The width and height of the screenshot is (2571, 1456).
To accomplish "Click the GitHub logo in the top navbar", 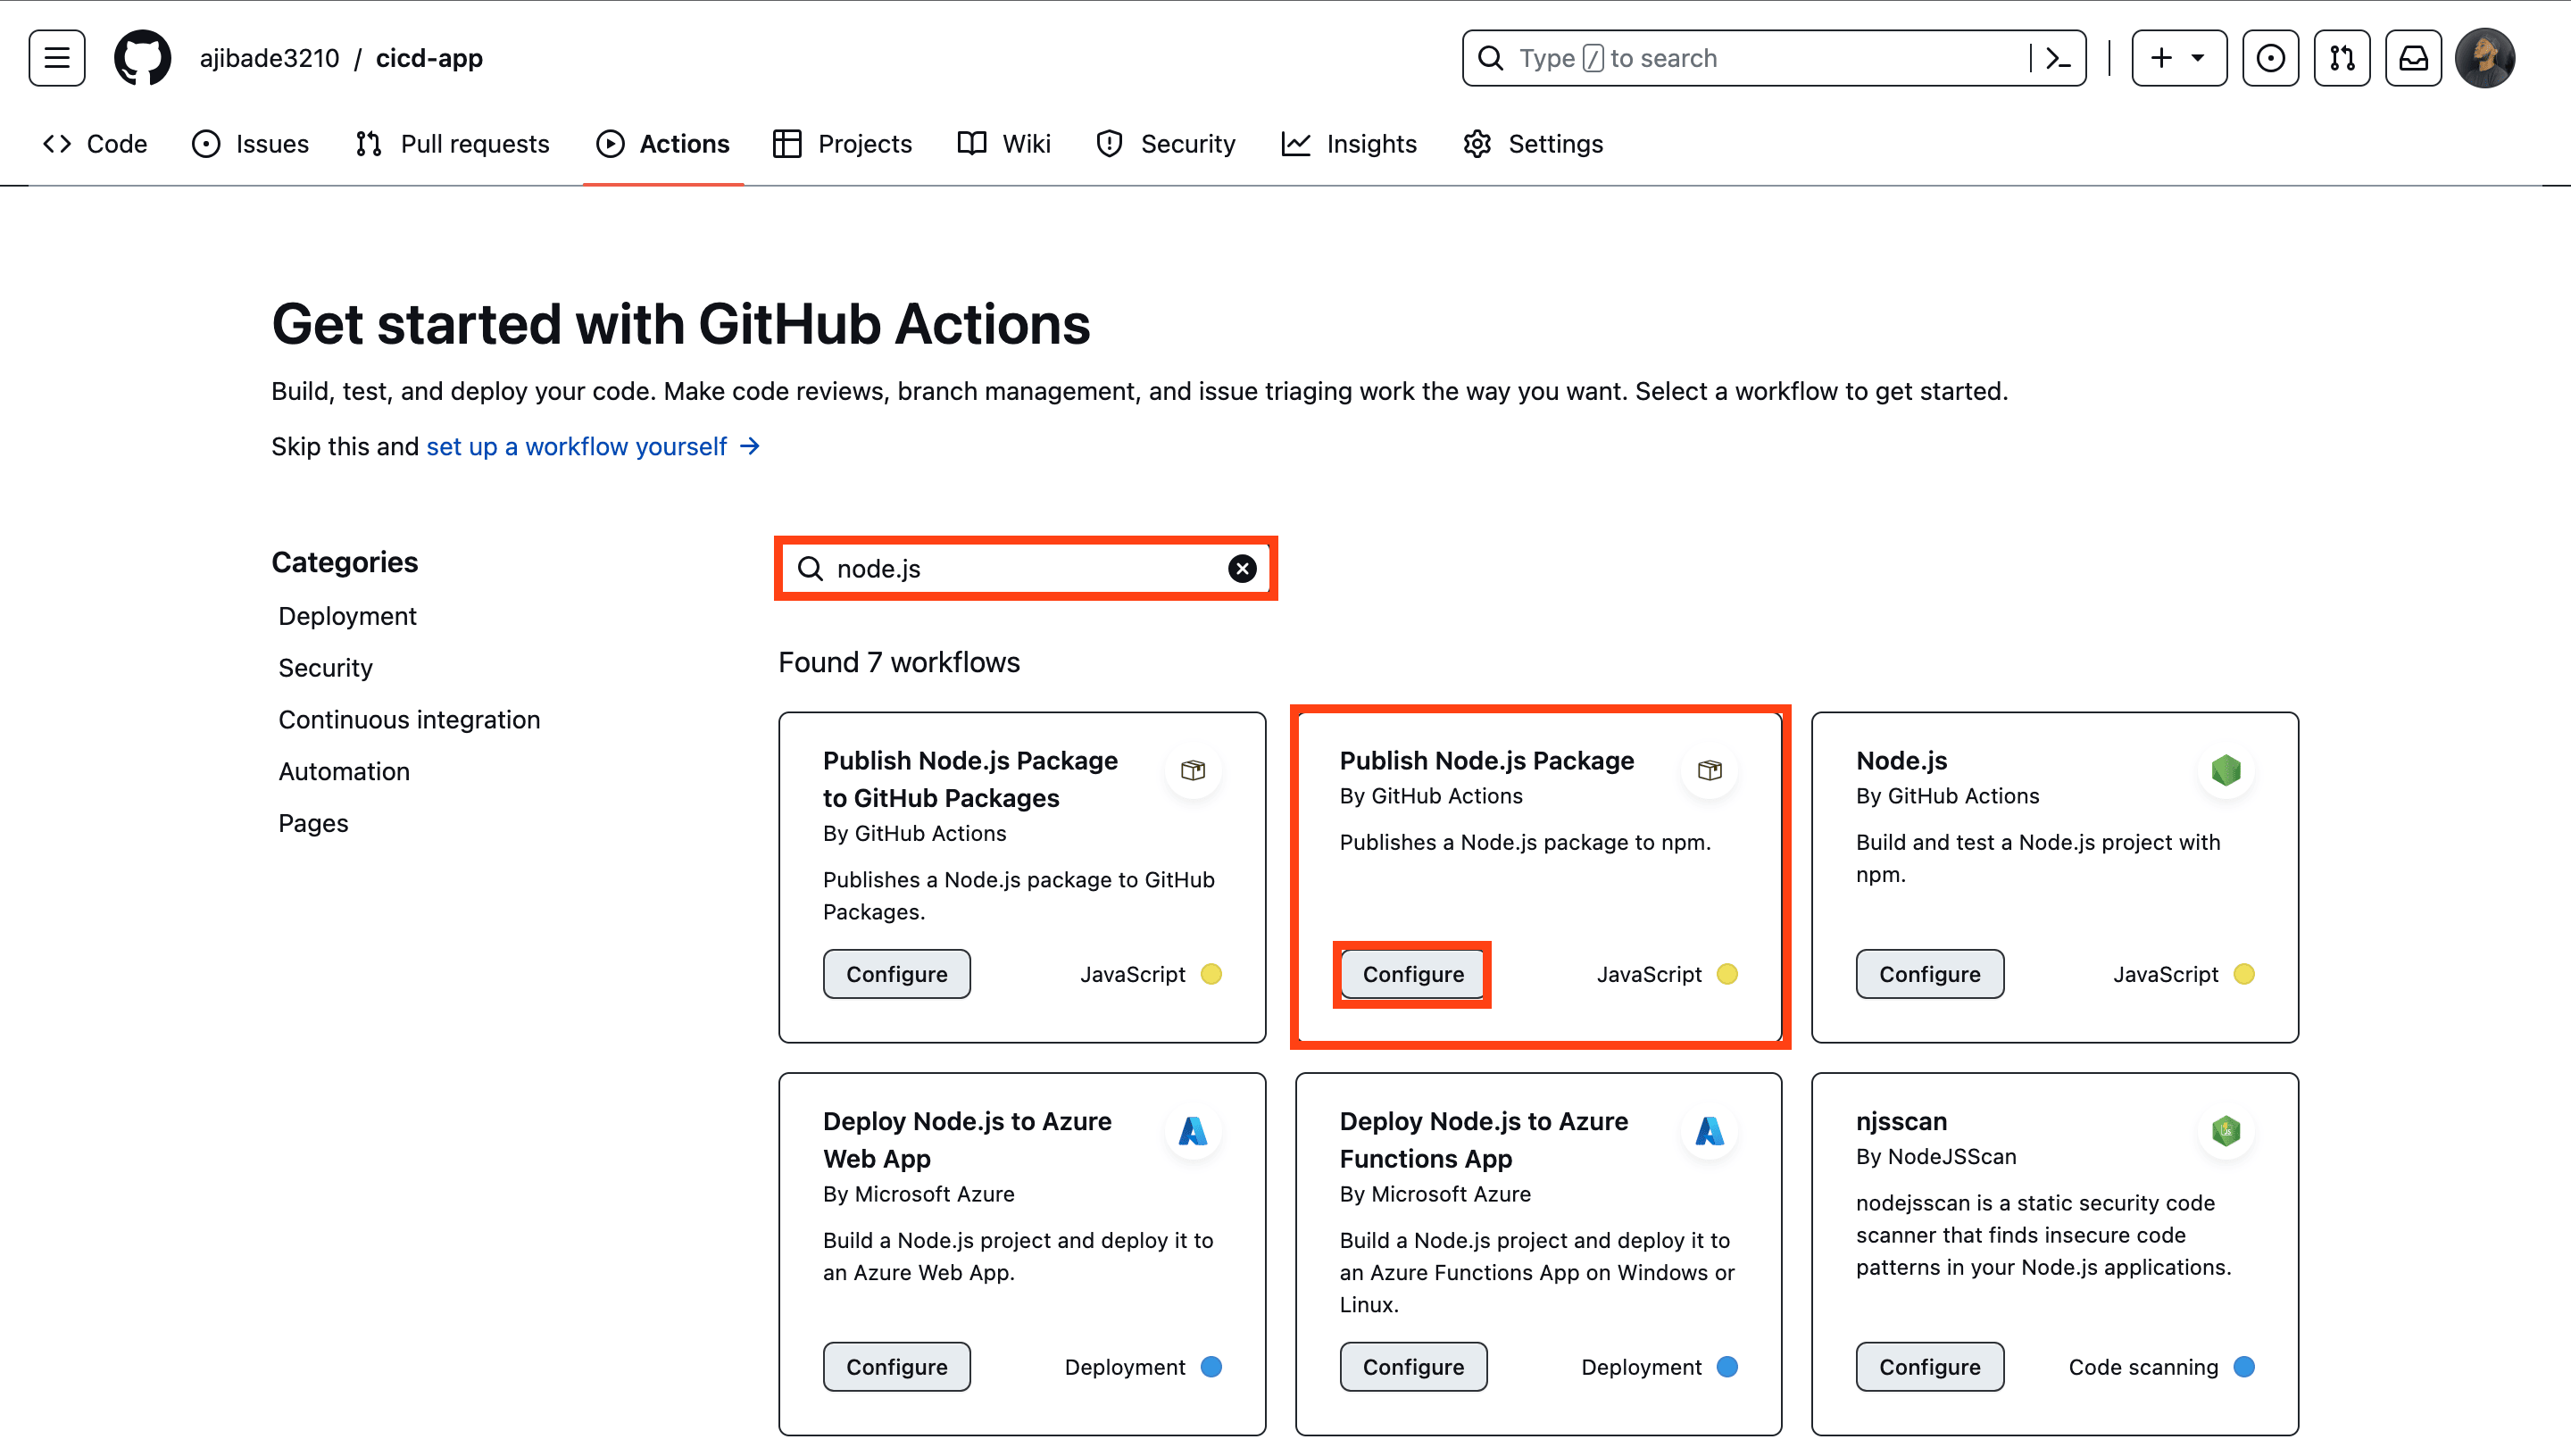I will (139, 58).
